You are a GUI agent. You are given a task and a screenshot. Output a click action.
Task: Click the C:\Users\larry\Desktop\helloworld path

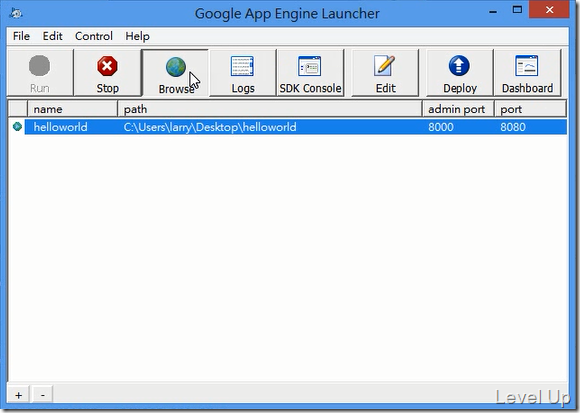210,127
